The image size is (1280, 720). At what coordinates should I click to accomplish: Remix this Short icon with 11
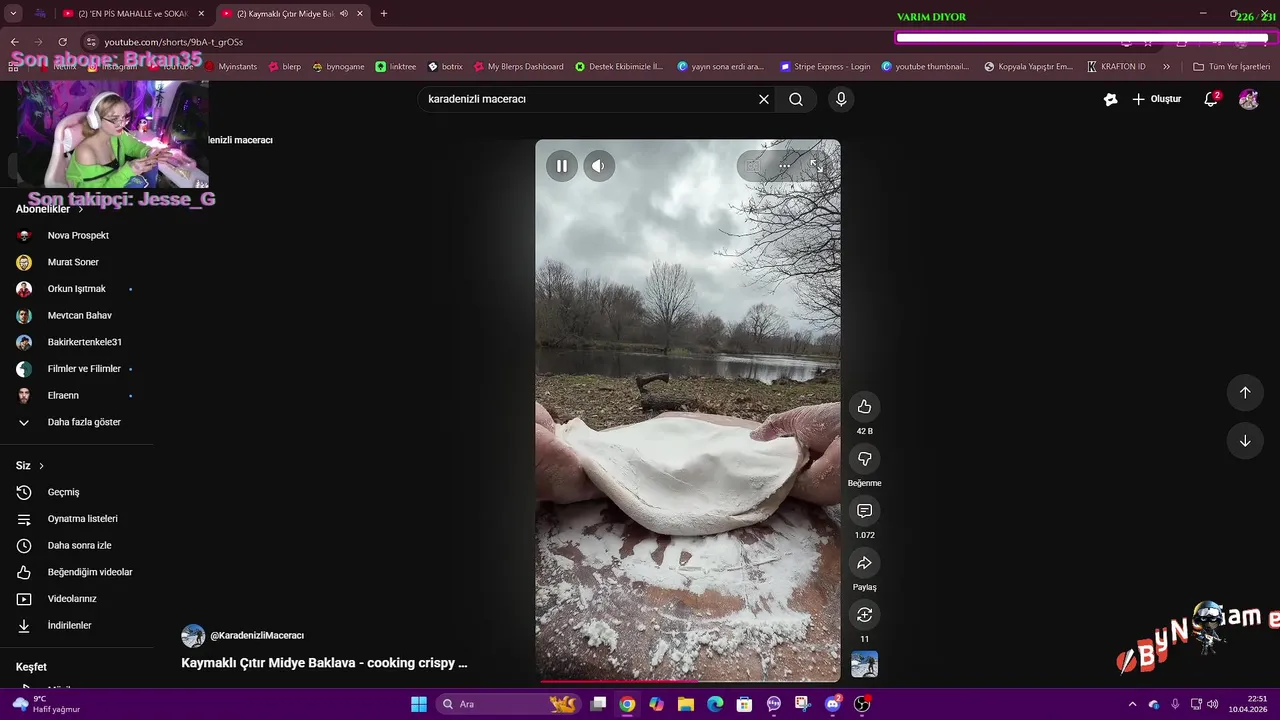point(864,614)
